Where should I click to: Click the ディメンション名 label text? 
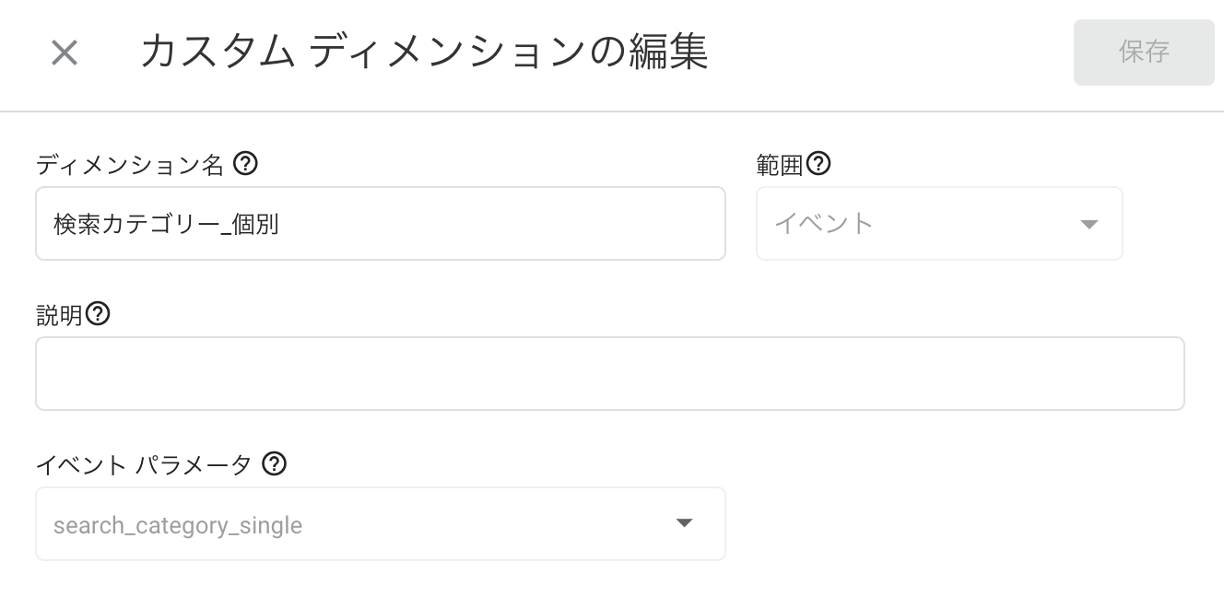(x=131, y=165)
